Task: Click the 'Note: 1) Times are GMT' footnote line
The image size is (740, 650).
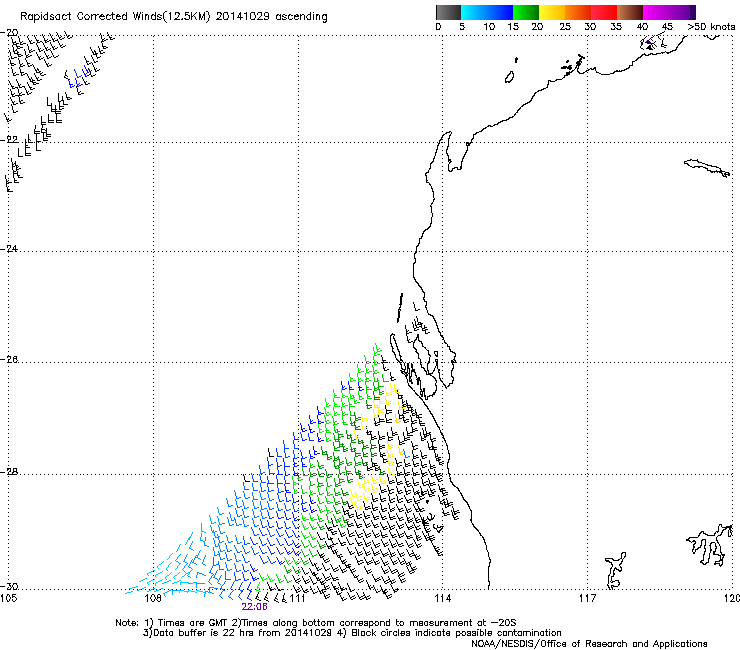Action: [316, 623]
